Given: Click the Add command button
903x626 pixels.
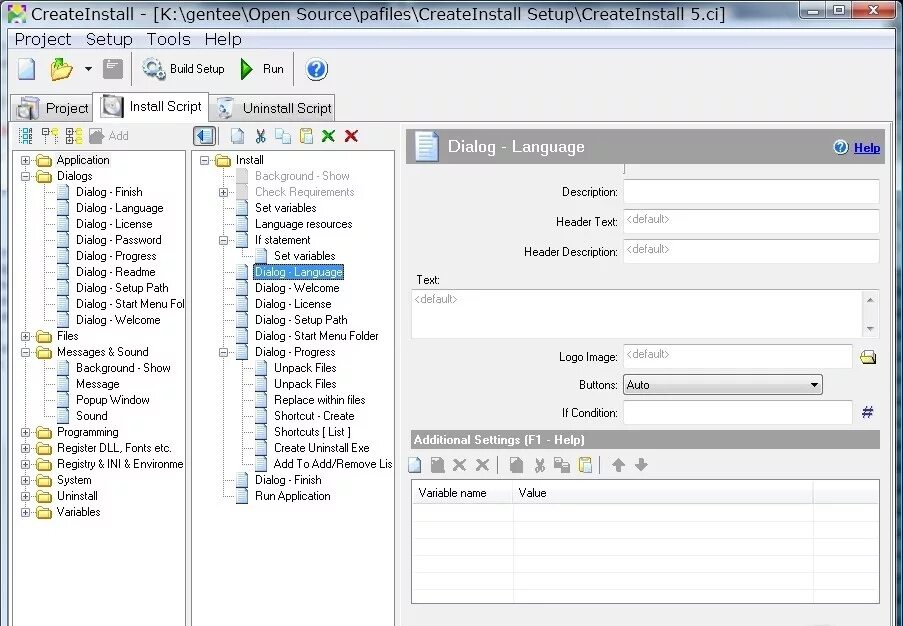Looking at the screenshot, I should pyautogui.click(x=108, y=136).
